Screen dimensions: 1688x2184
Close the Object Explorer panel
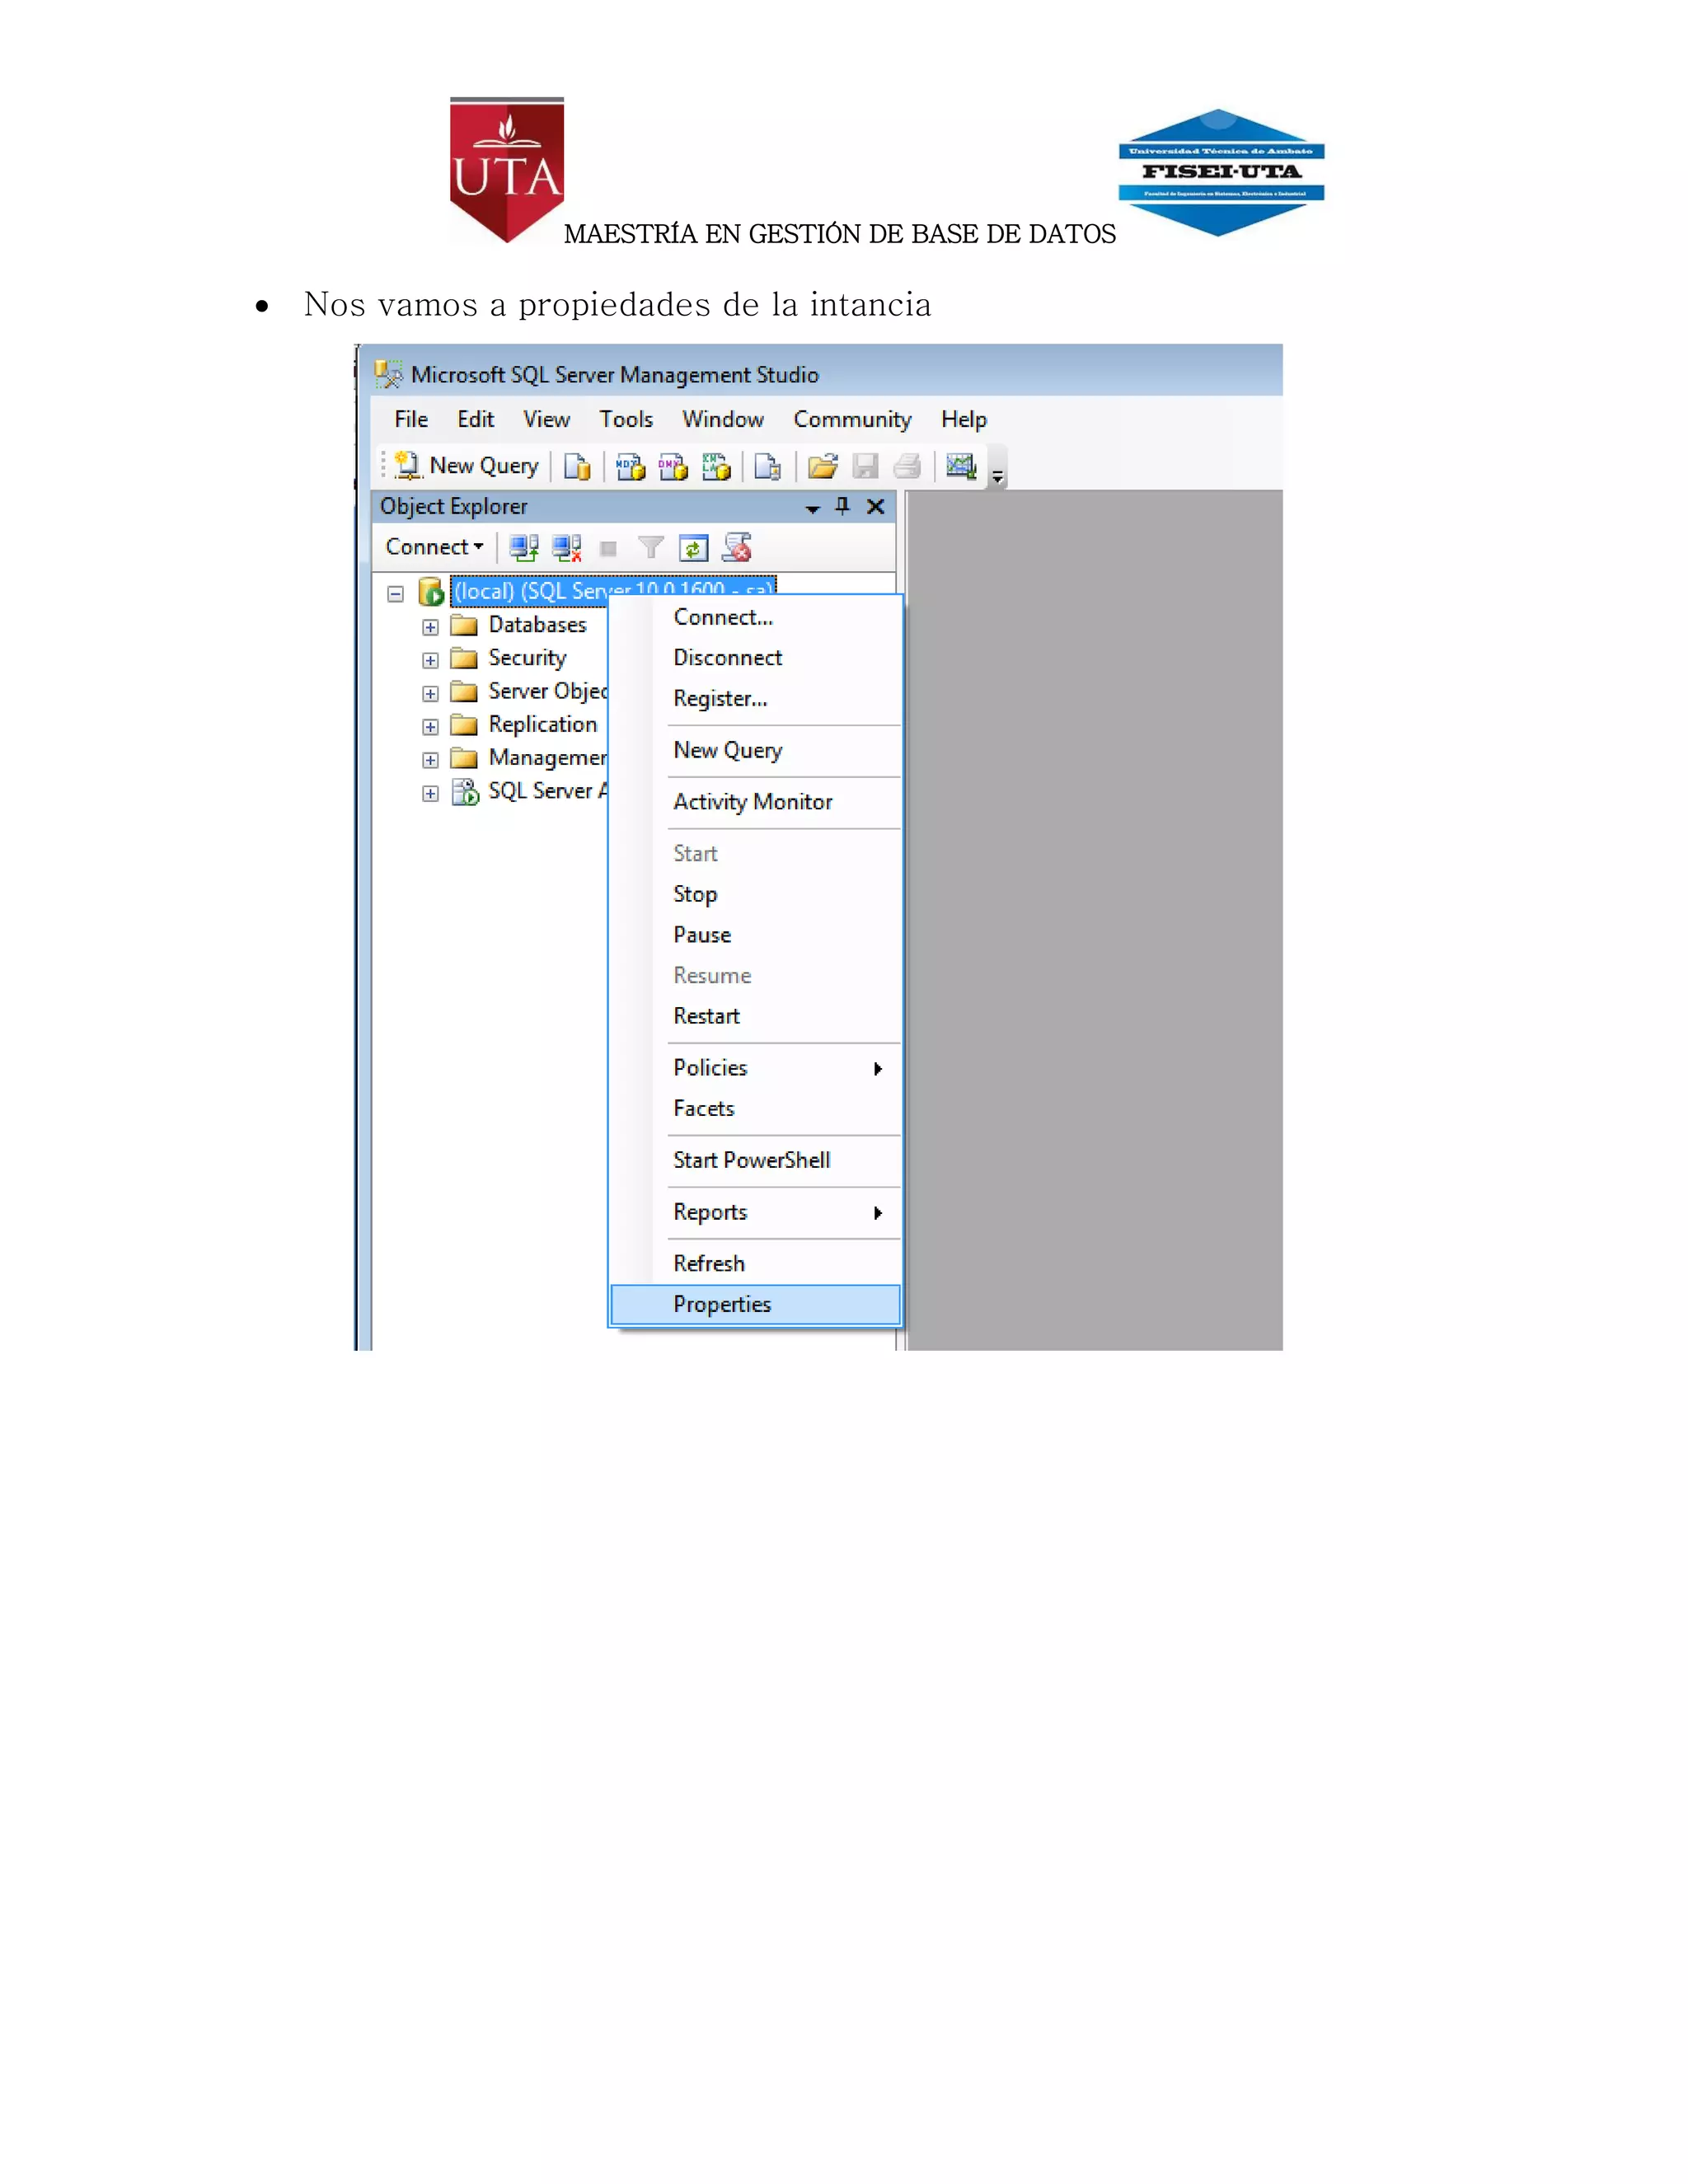pos(876,506)
